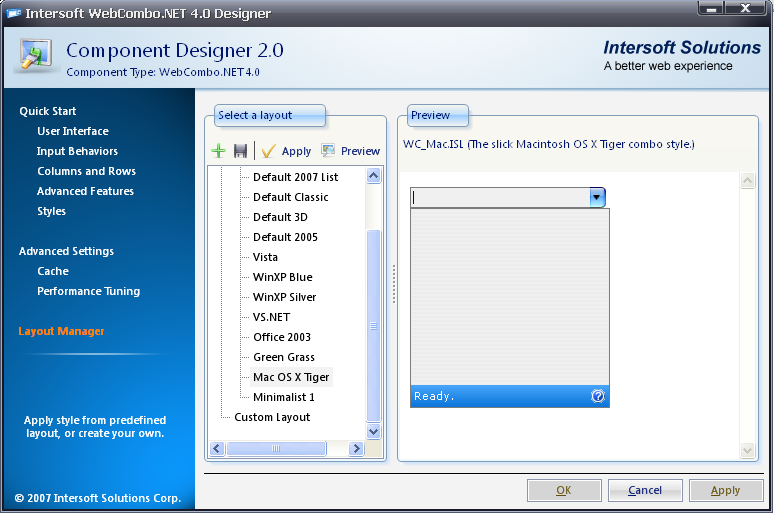Click the Cancel button
This screenshot has width=774, height=514.
pos(645,490)
